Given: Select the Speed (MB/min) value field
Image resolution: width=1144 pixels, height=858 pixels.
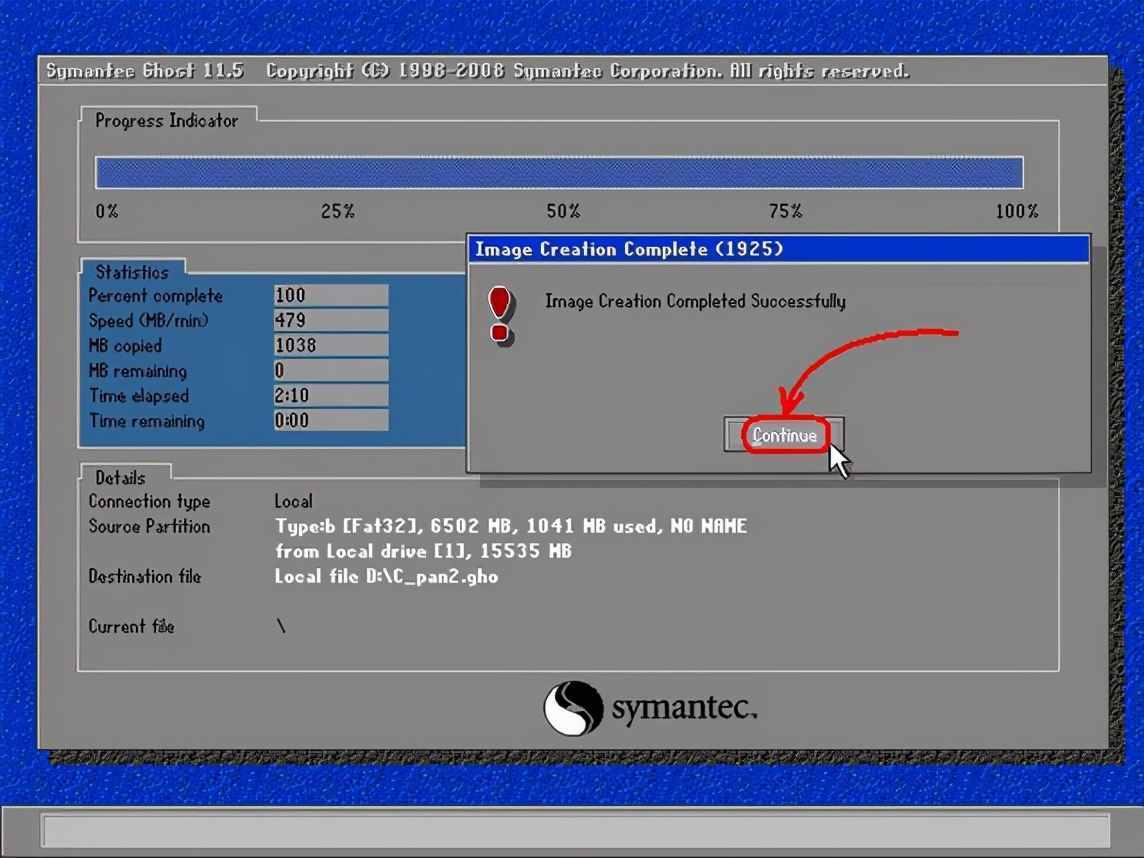Looking at the screenshot, I should [331, 320].
